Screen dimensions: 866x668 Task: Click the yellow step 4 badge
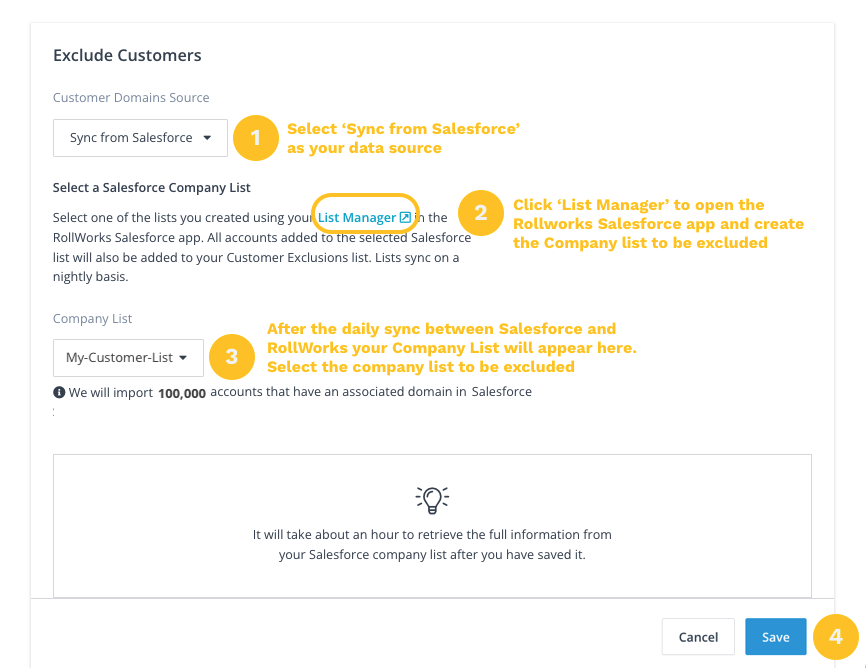[835, 636]
